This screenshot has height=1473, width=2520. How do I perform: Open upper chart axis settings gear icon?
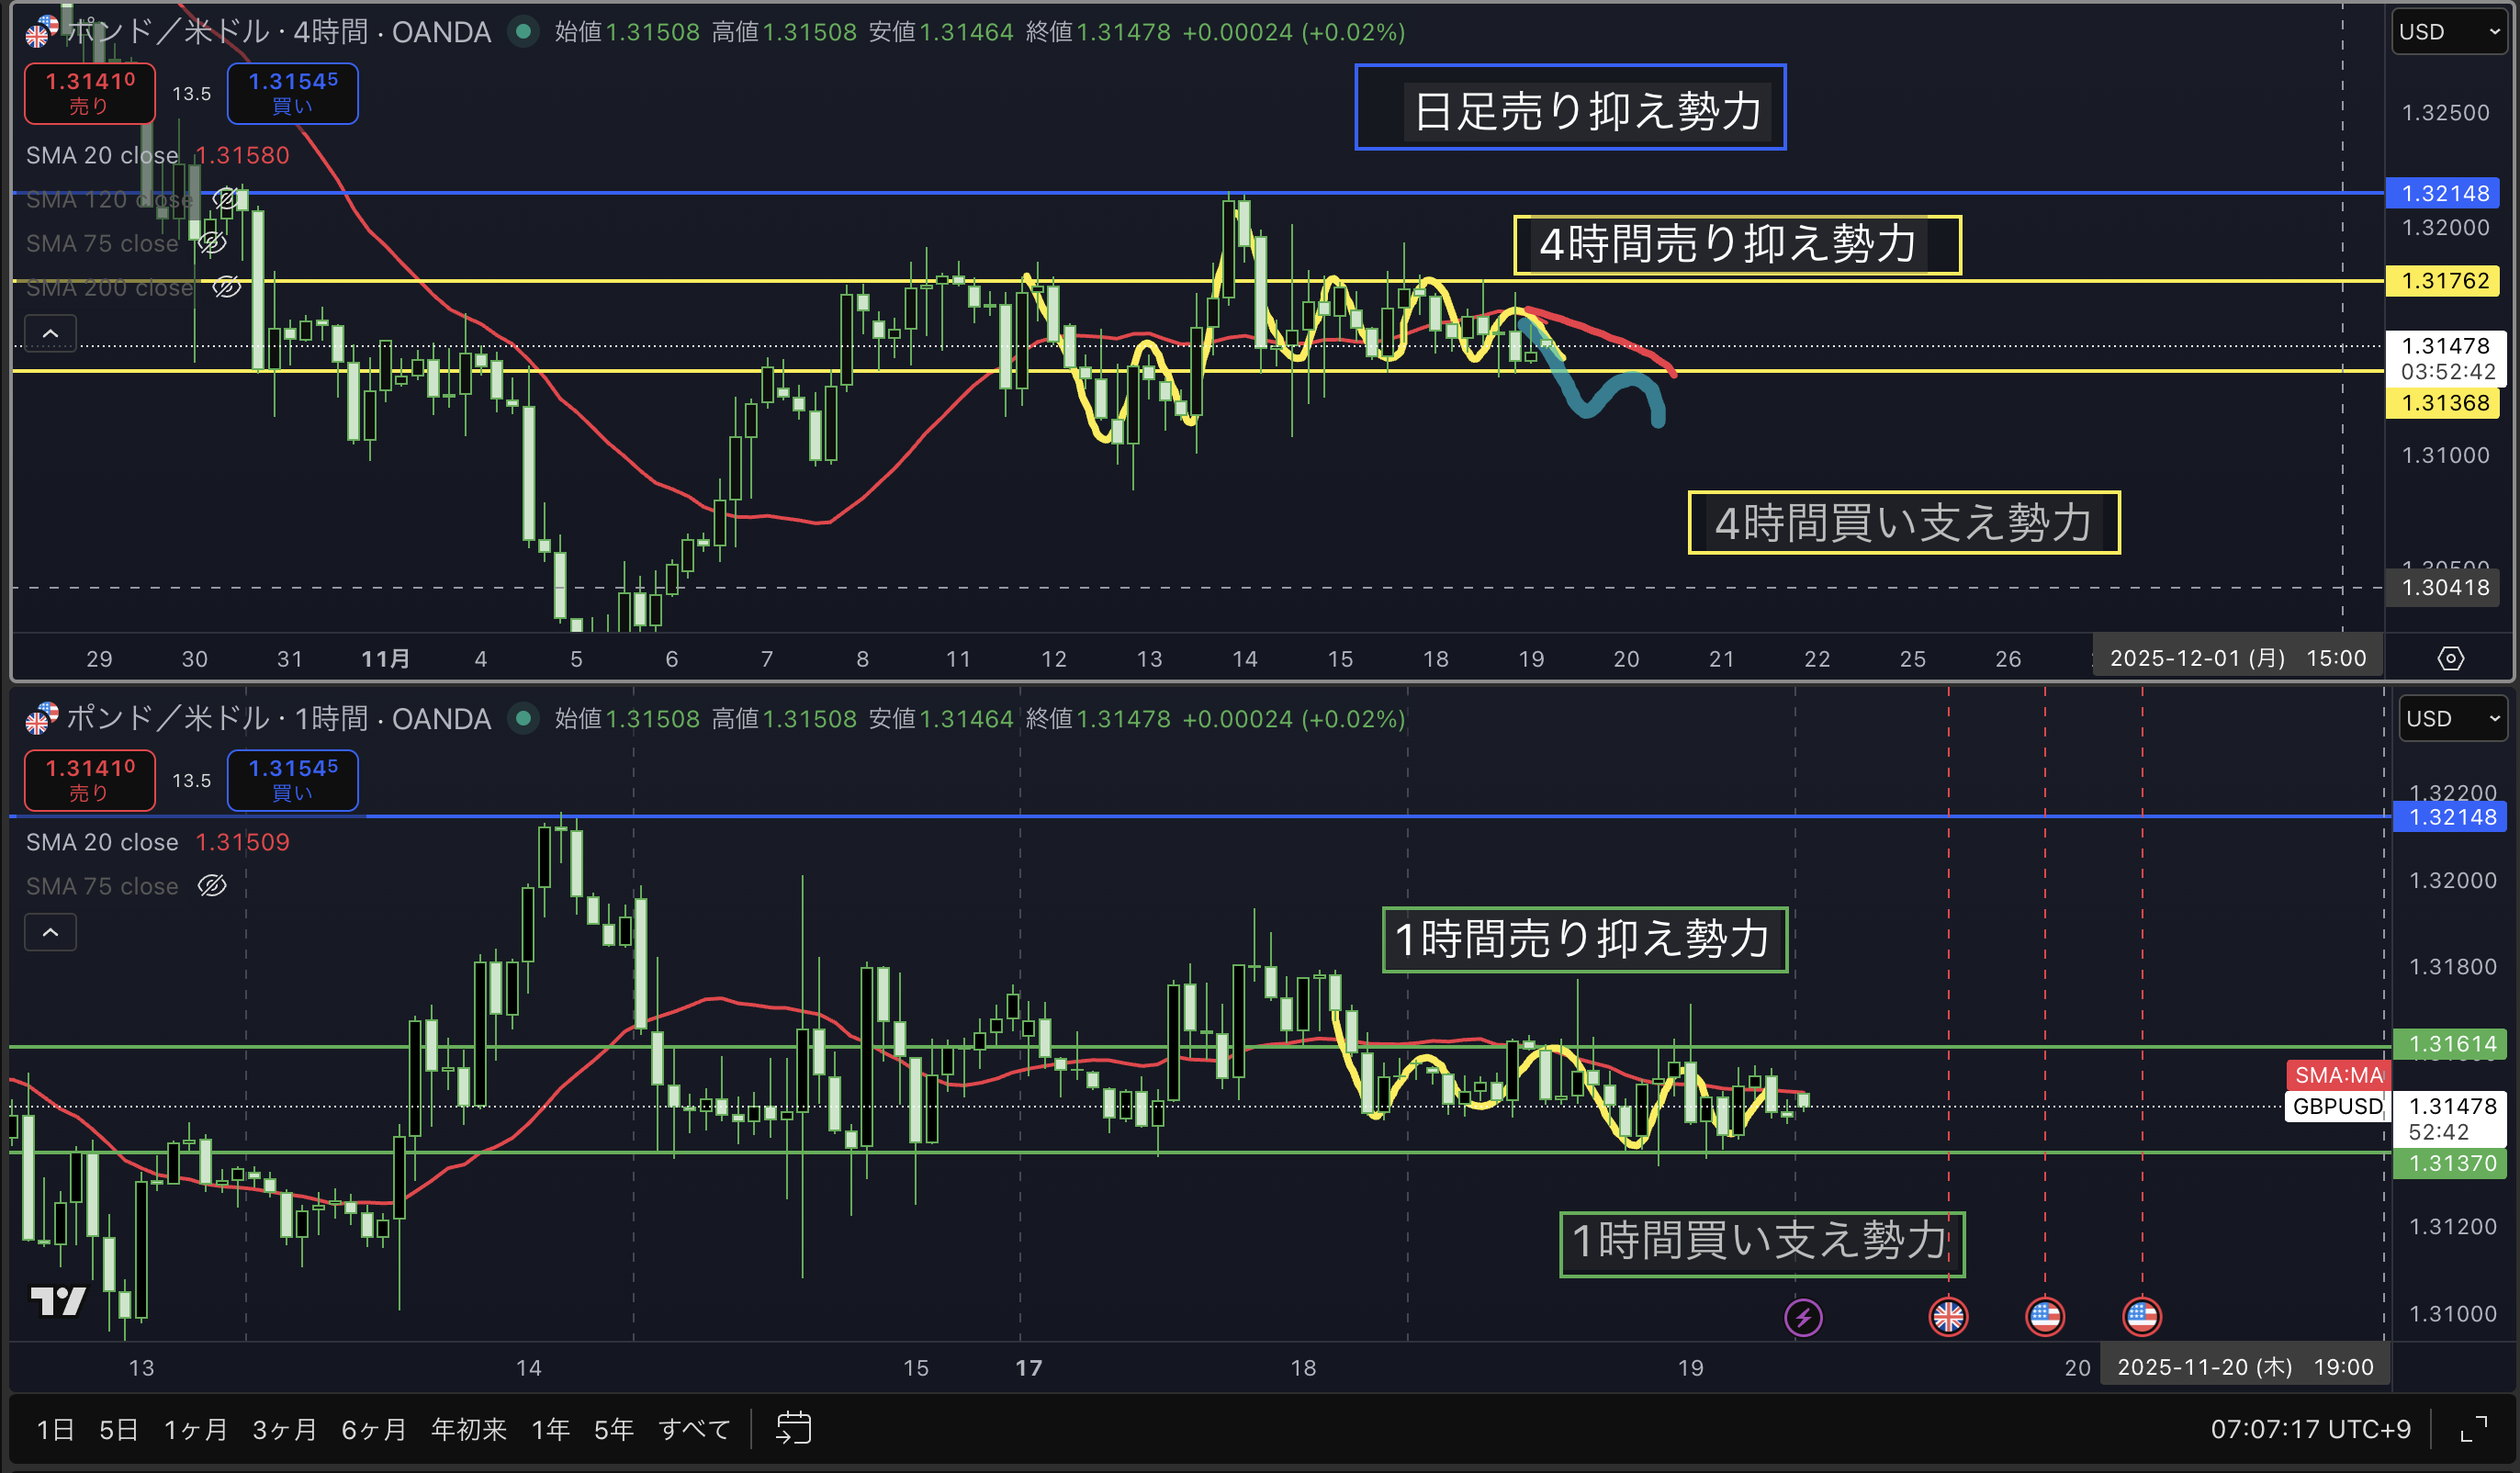click(x=2450, y=658)
